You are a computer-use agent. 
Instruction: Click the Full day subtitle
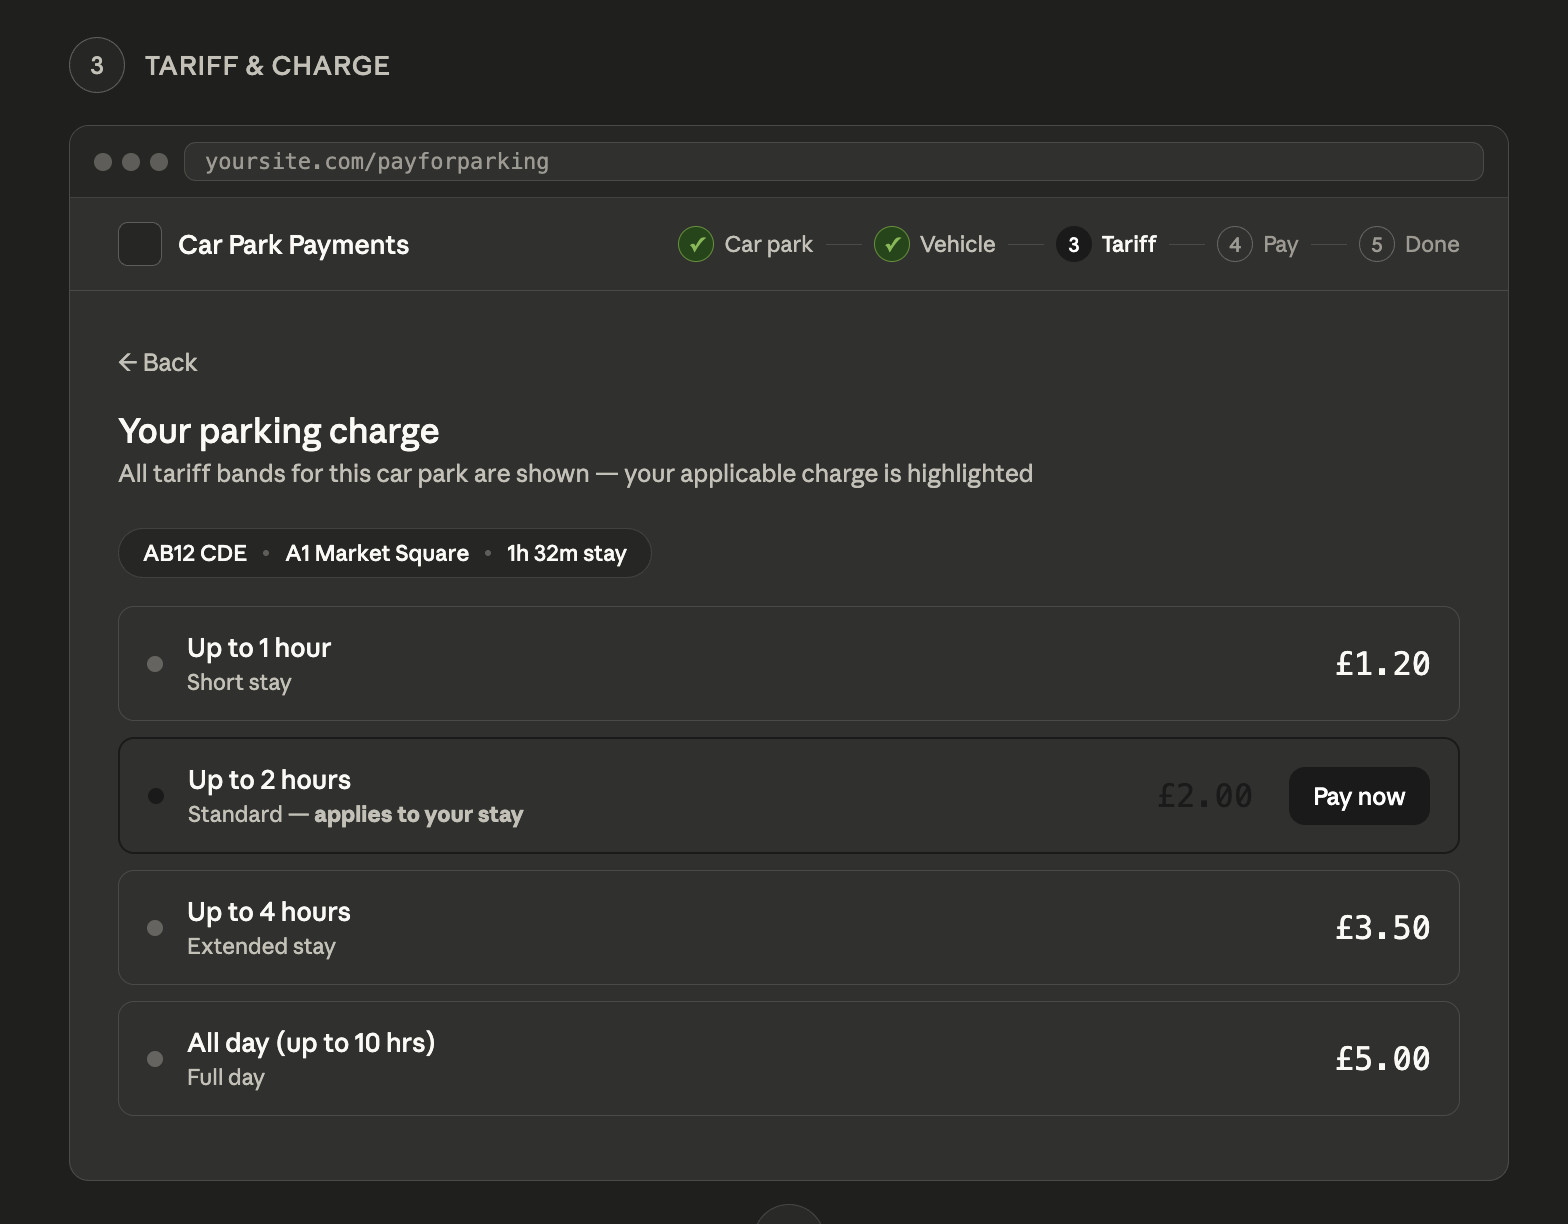[x=226, y=1077]
